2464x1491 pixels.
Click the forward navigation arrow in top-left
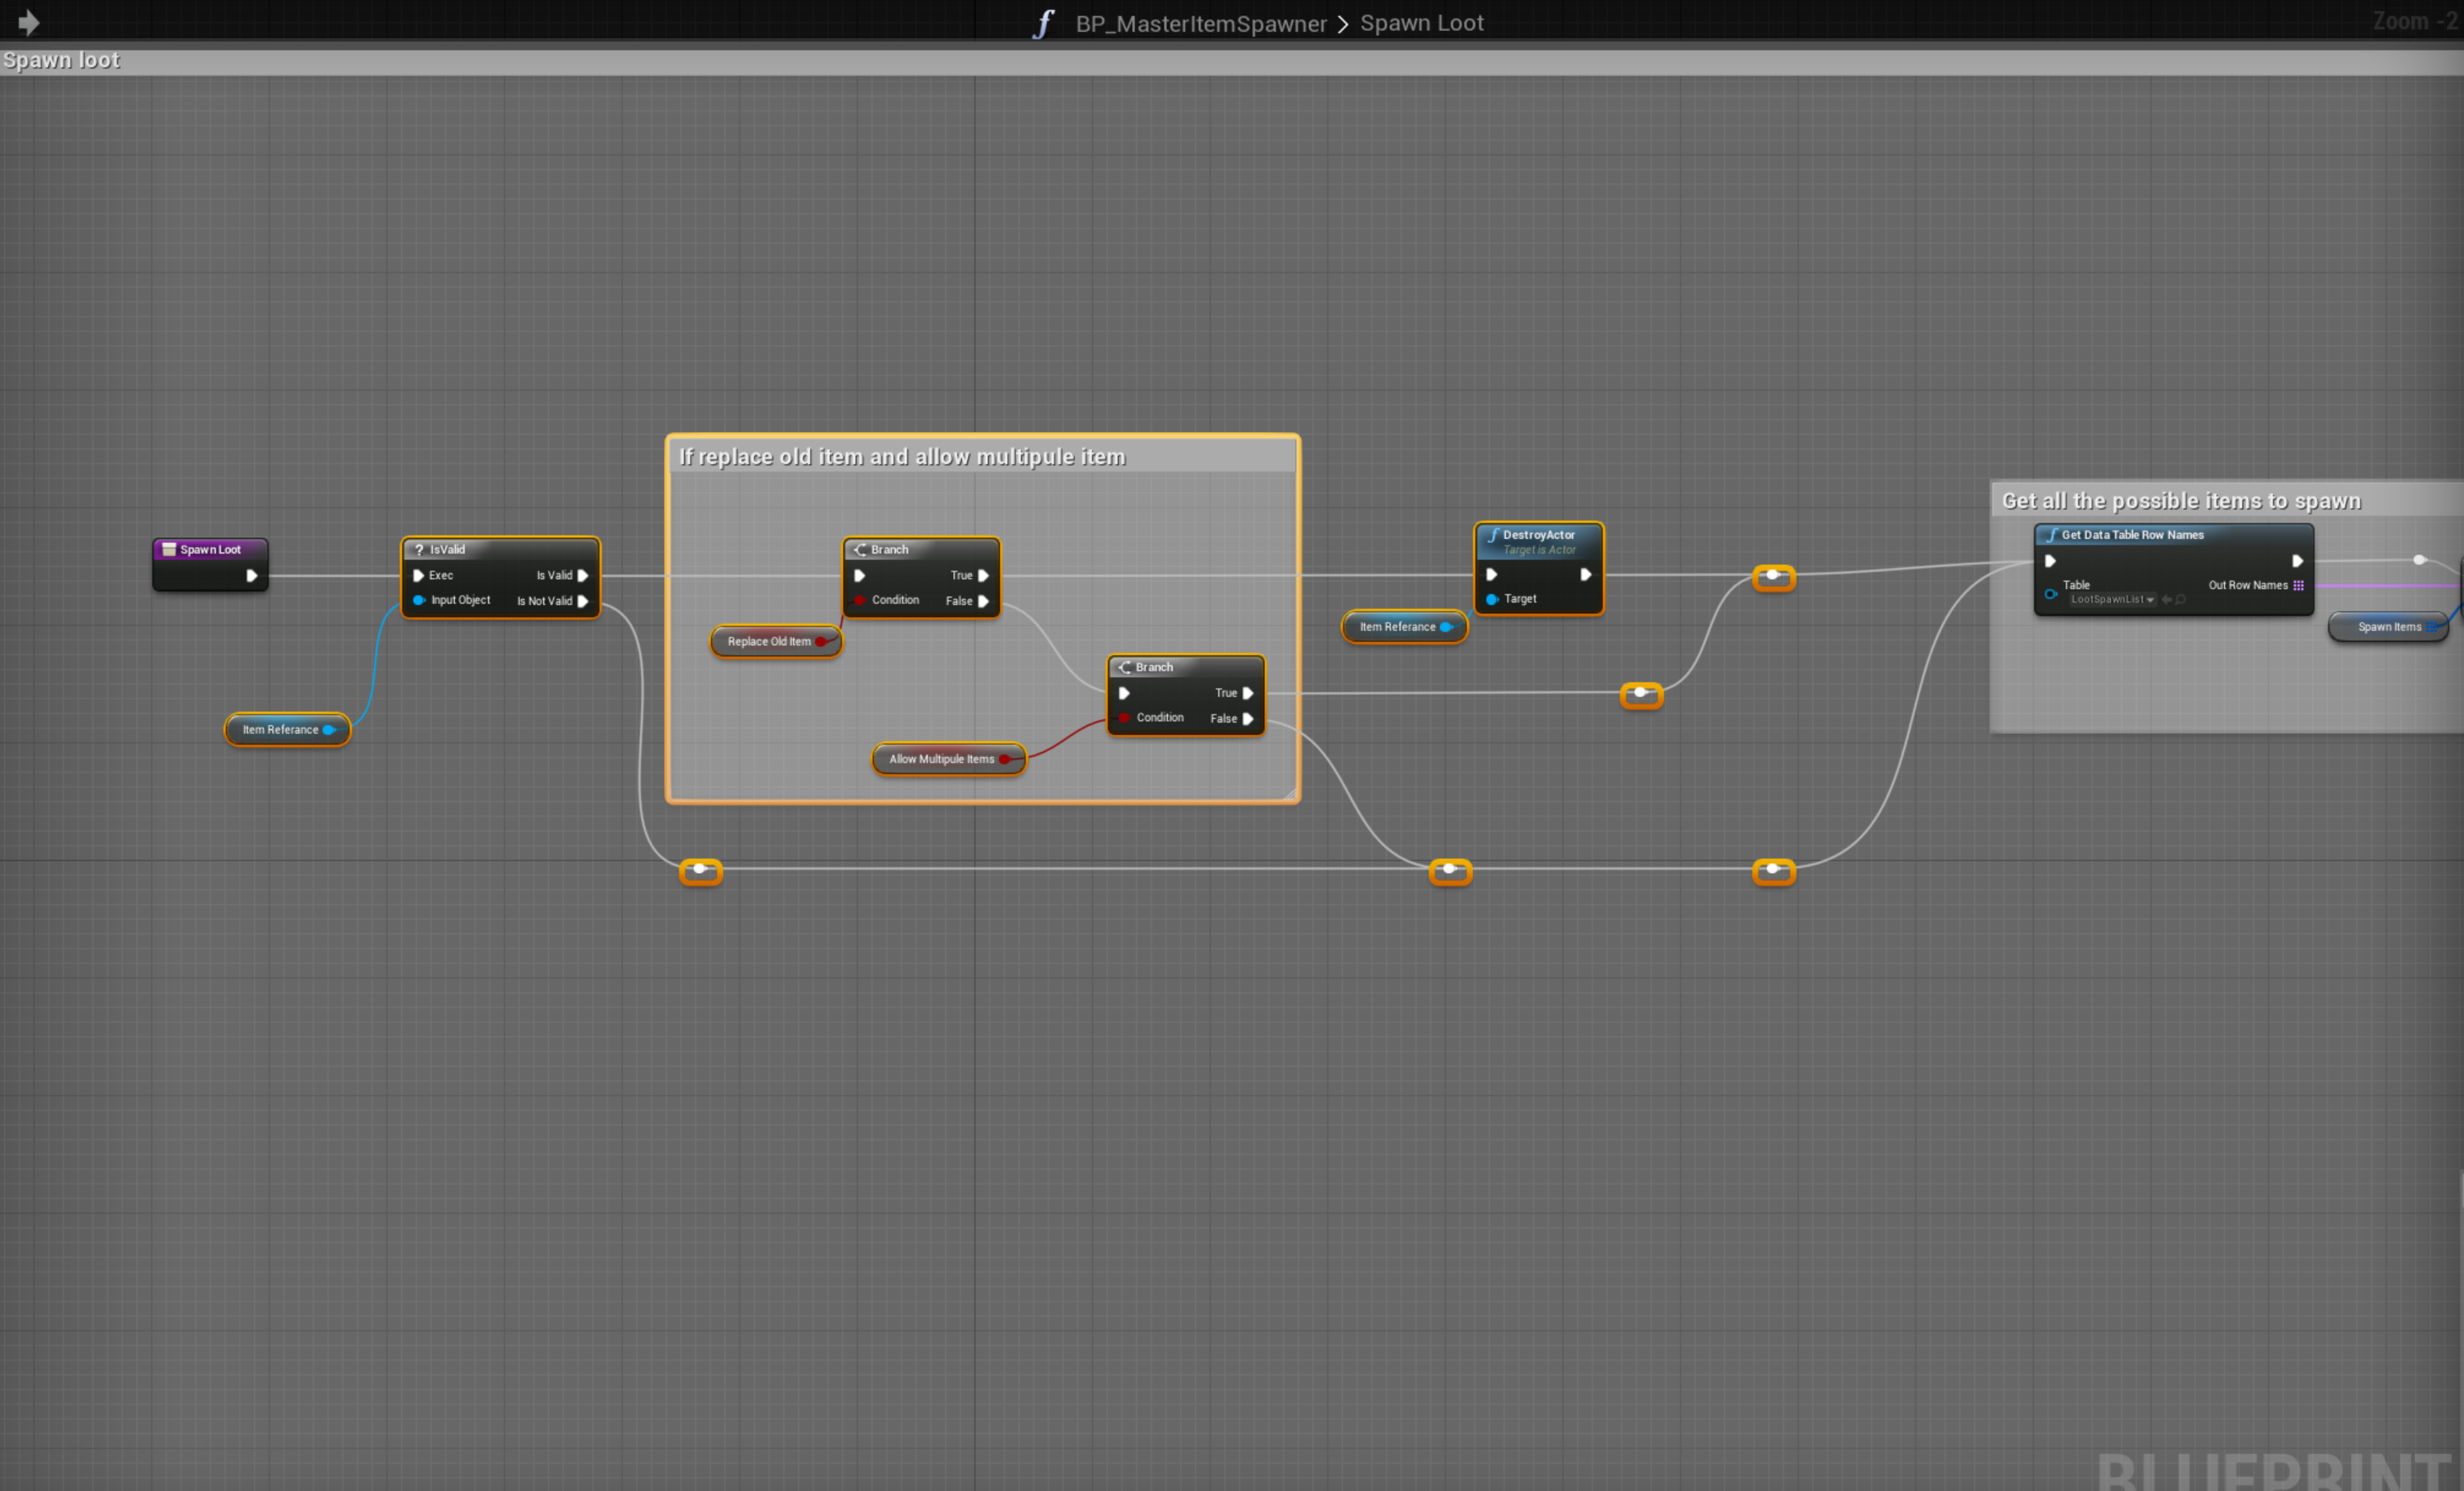(x=28, y=22)
